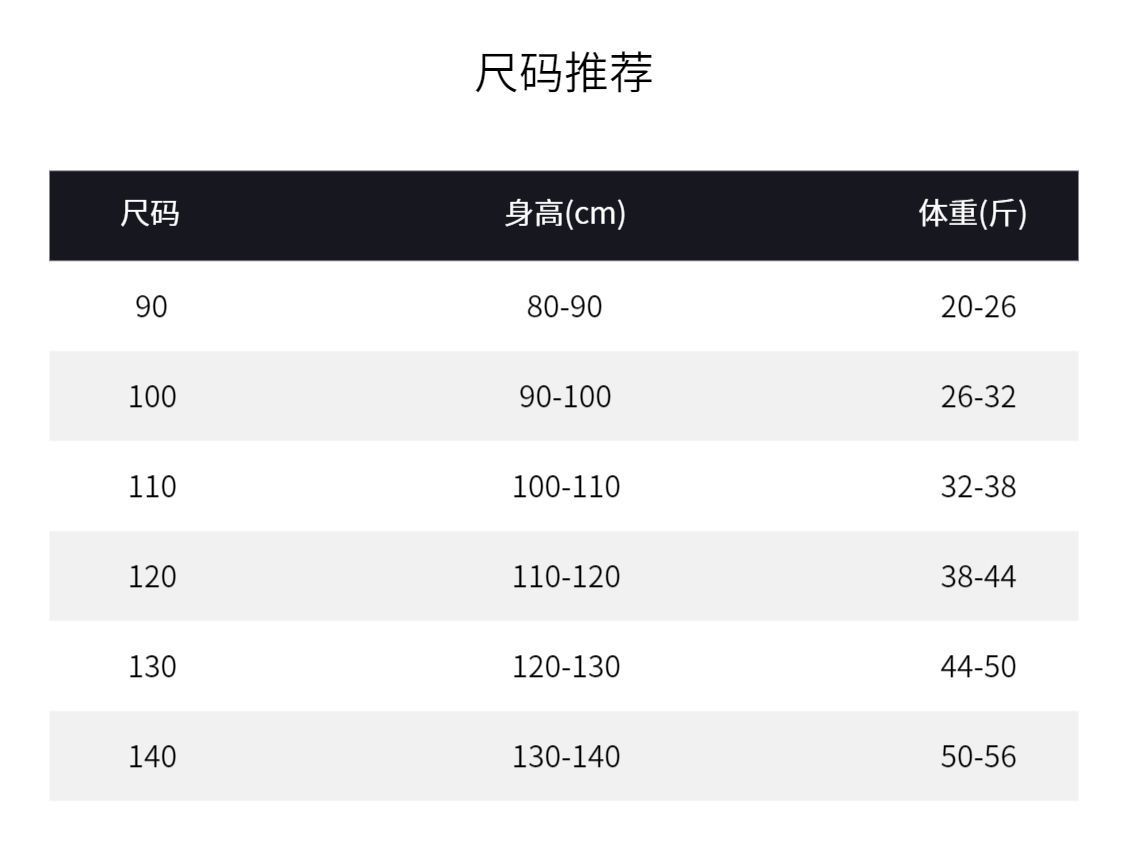Click the 32-38 weight value
Image resolution: width=1125 pixels, height=847 pixels.
[979, 487]
